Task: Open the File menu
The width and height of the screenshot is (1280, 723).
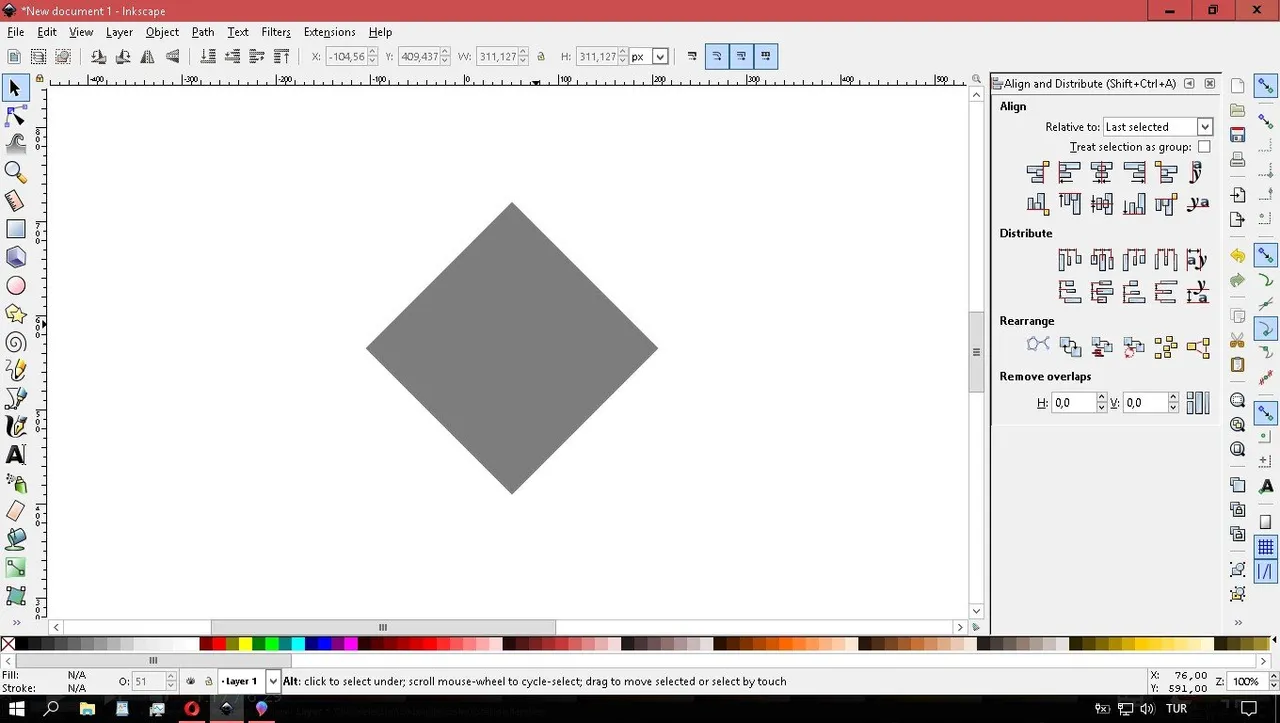Action: click(16, 32)
